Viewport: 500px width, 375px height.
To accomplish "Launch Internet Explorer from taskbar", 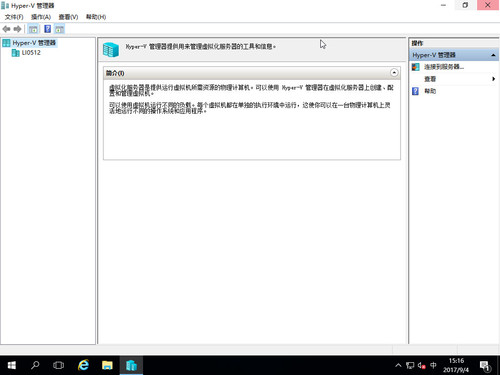I will tap(83, 365).
